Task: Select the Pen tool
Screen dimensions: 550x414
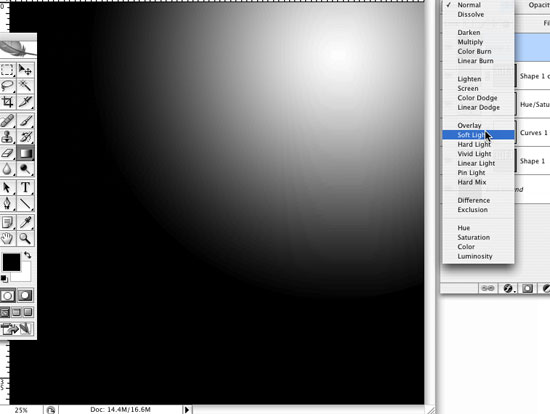Action: (x=7, y=203)
